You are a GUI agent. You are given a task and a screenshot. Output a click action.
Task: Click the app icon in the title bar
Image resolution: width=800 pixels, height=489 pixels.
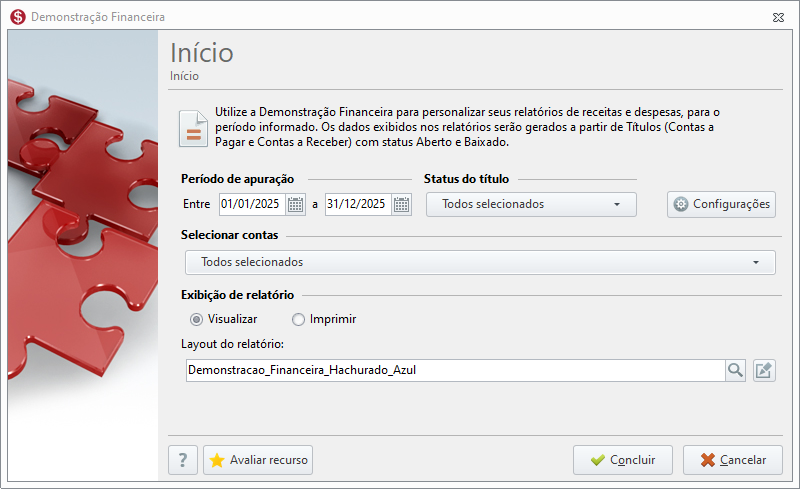[17, 17]
